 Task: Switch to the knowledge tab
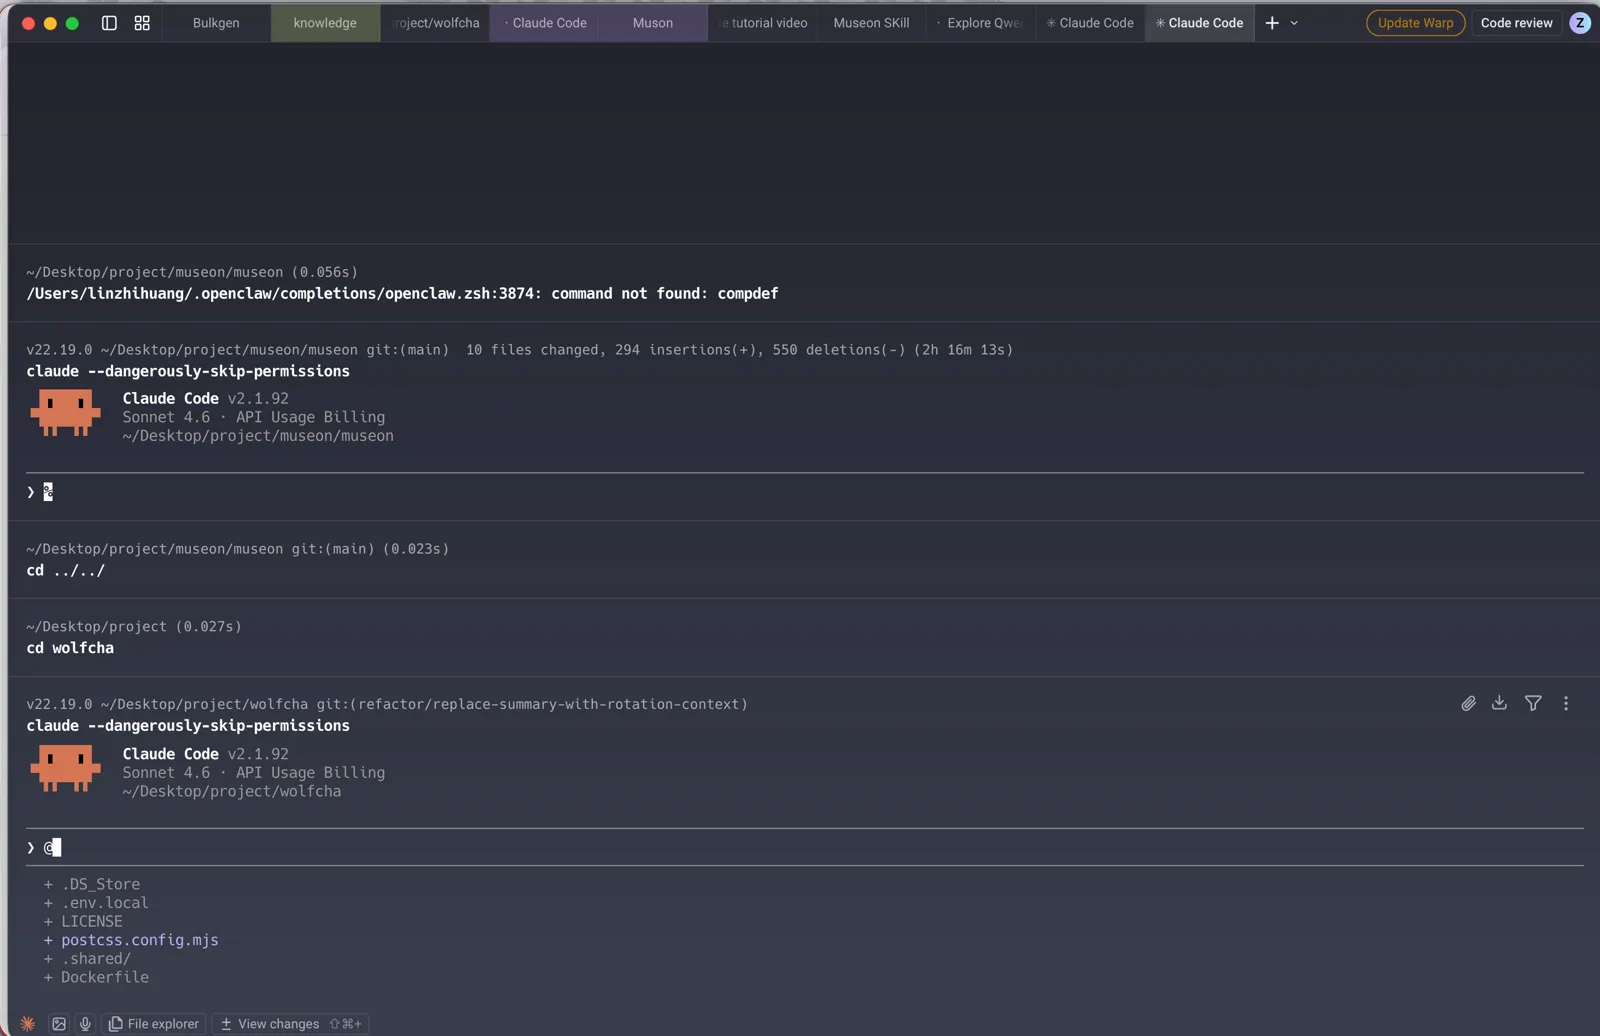pos(325,23)
